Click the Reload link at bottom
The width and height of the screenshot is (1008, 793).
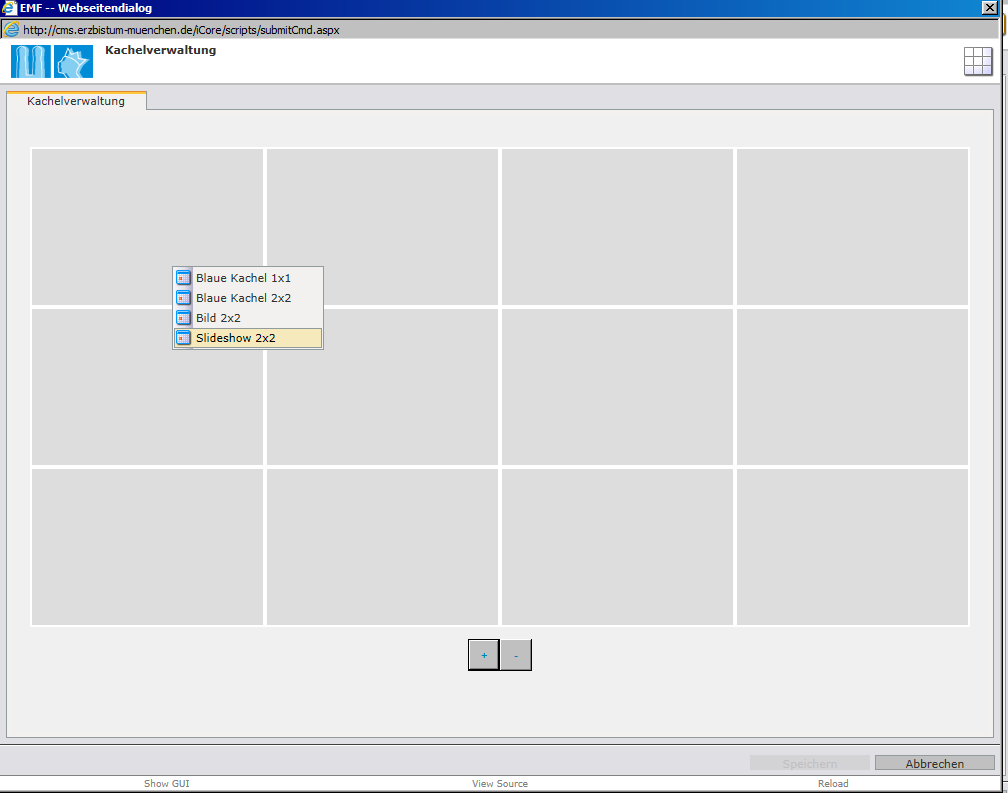click(833, 784)
